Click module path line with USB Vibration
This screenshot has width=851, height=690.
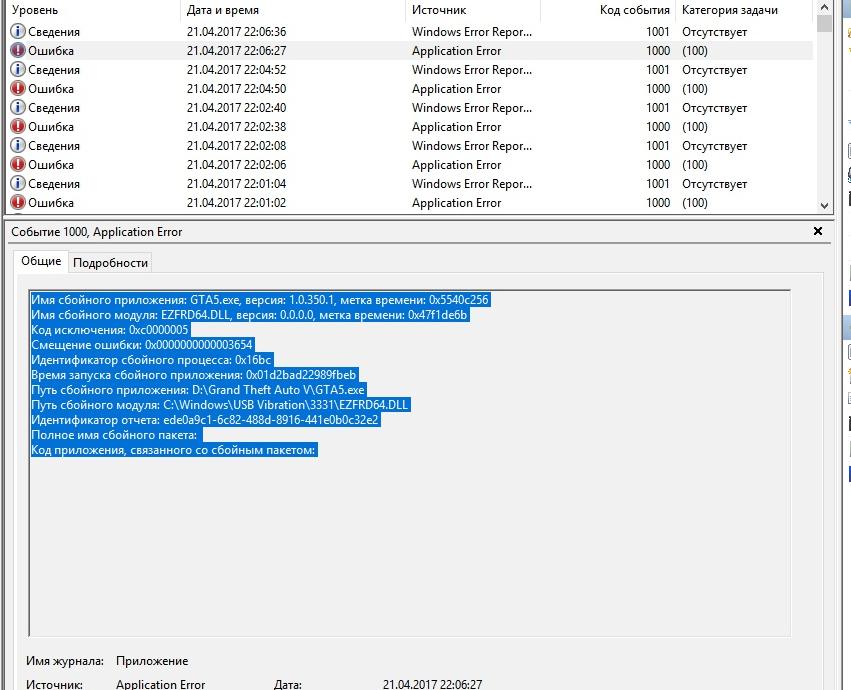pyautogui.click(x=220, y=404)
